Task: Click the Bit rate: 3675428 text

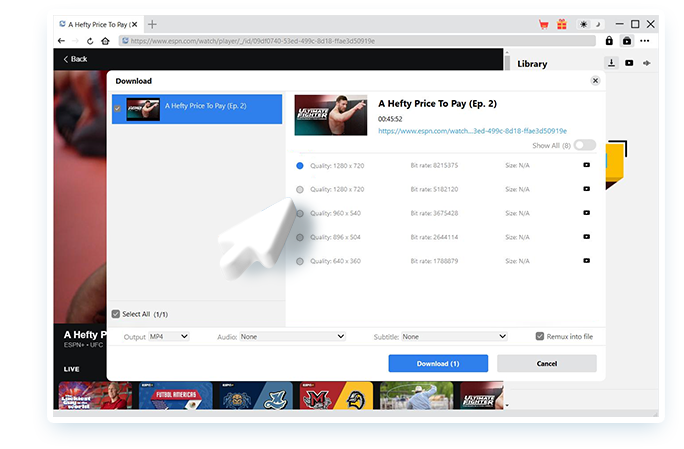Action: 434,213
